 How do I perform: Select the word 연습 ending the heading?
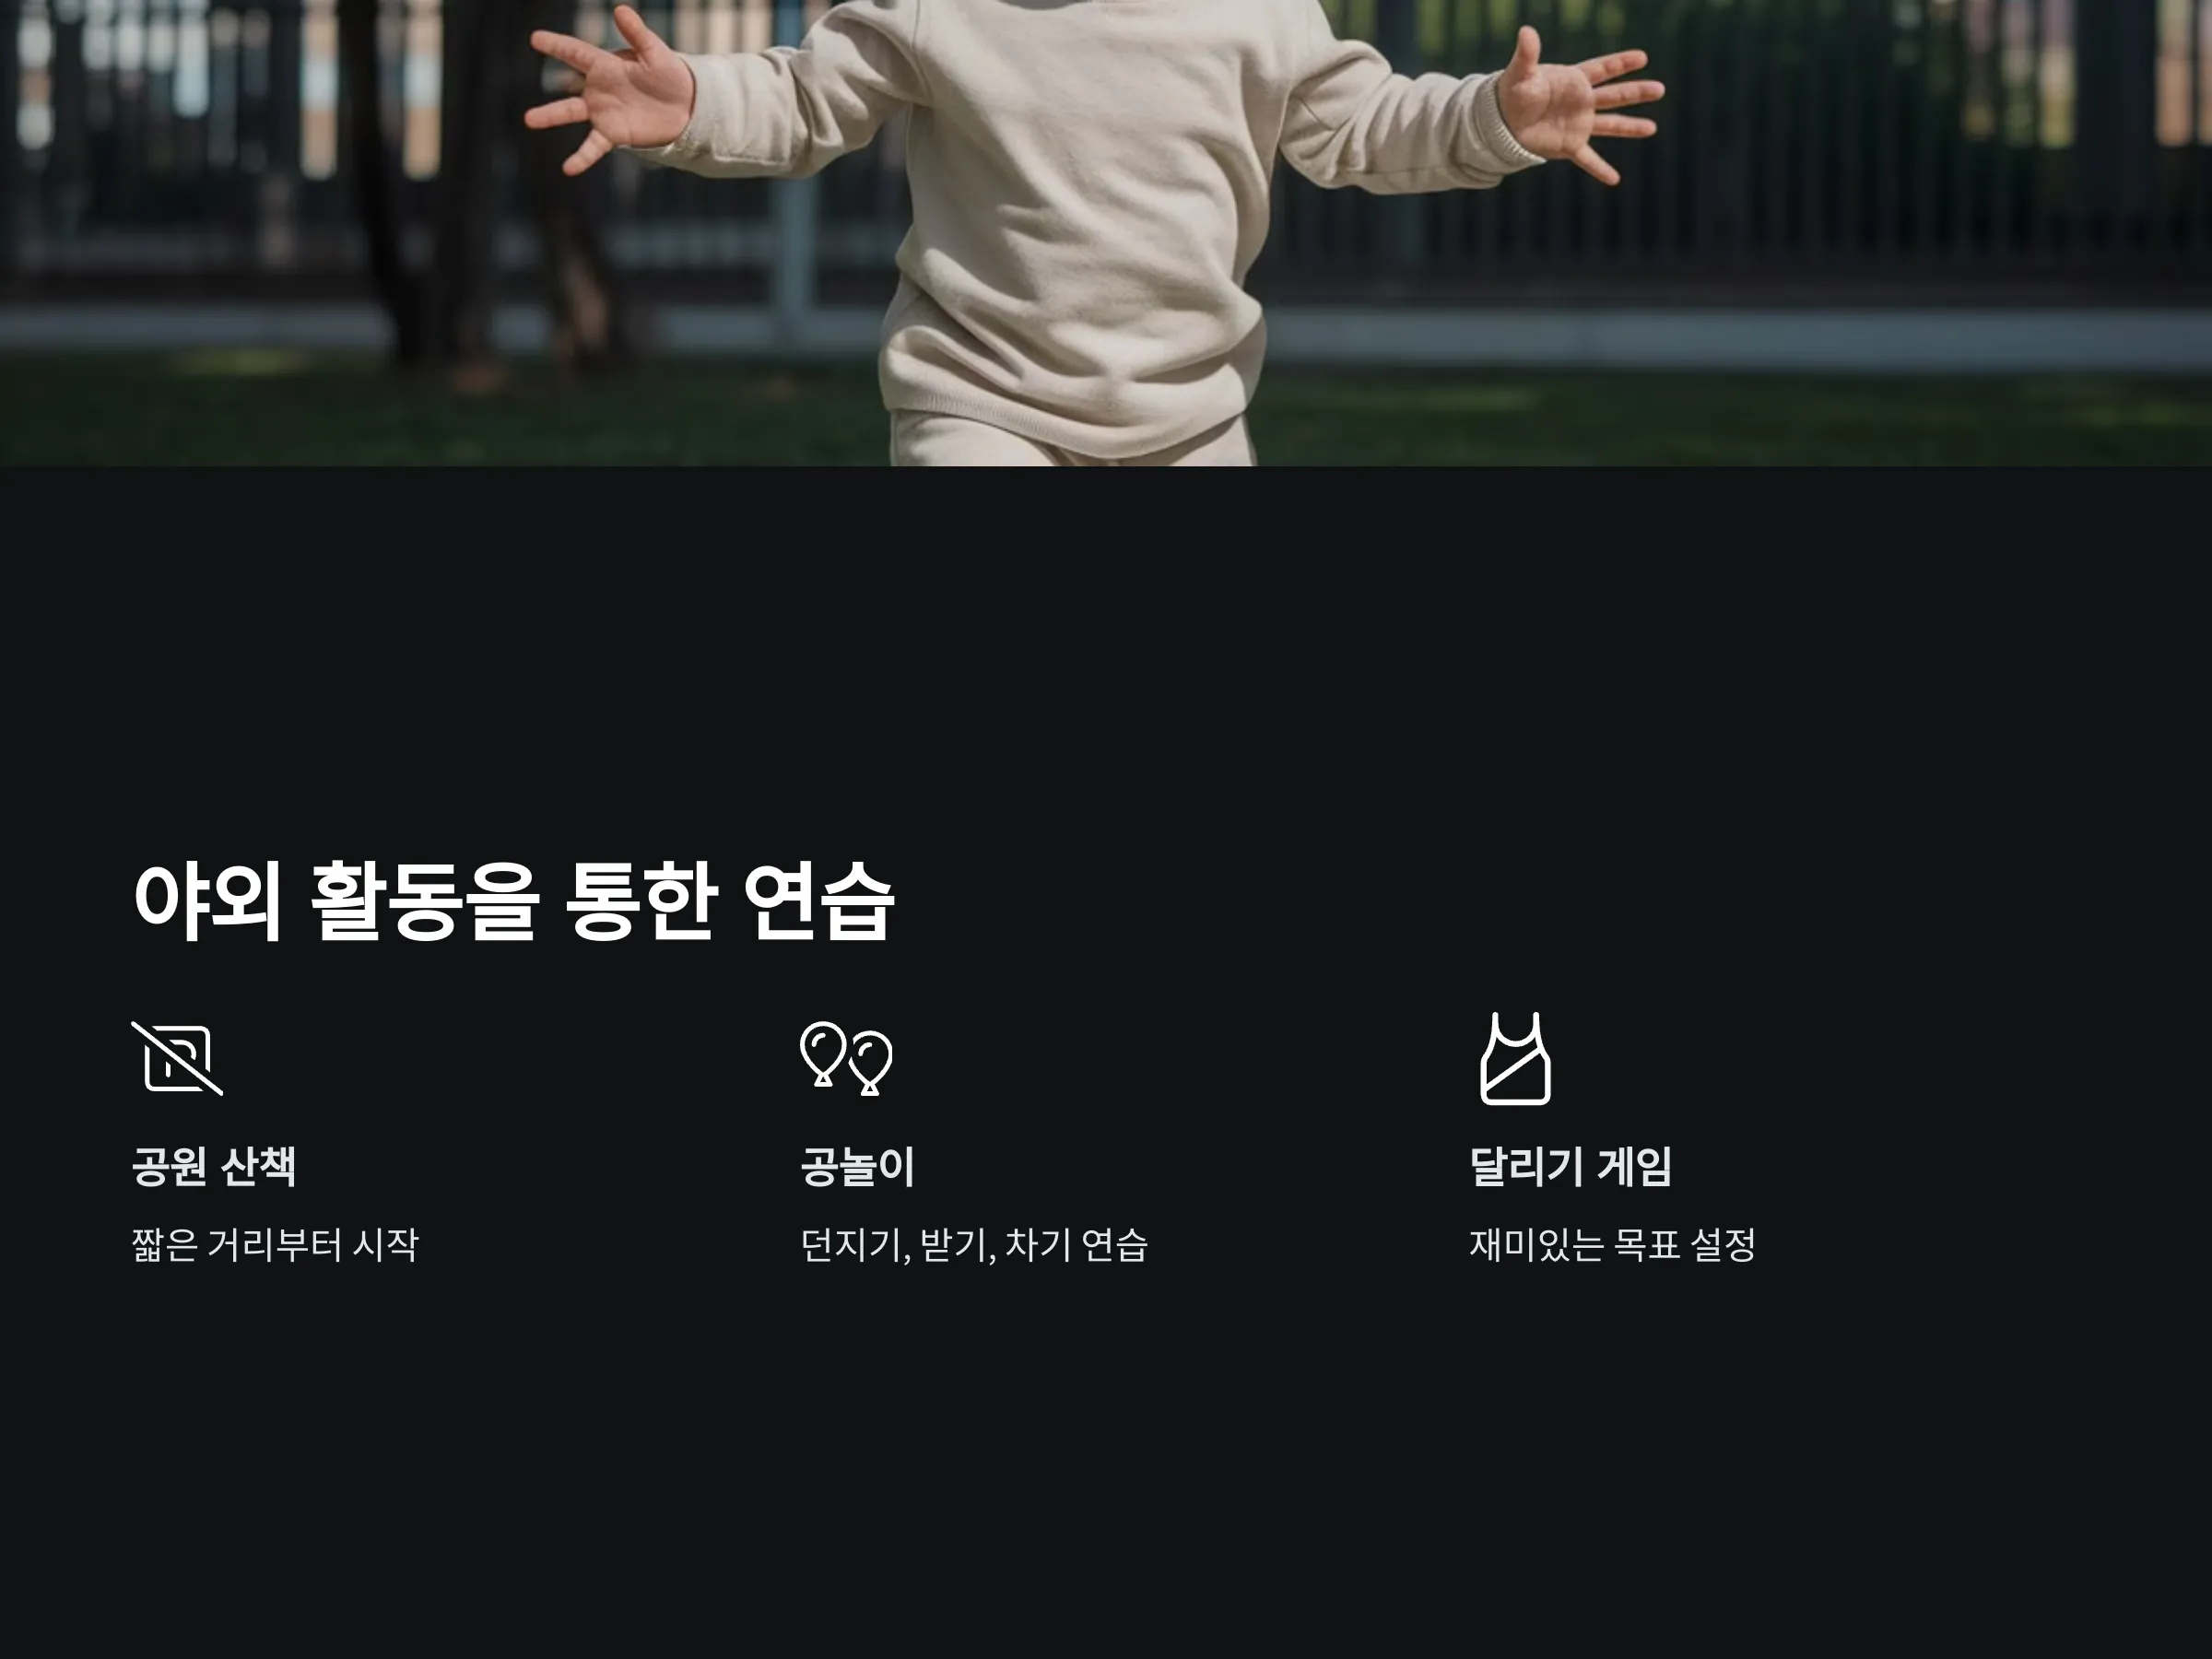coord(819,901)
